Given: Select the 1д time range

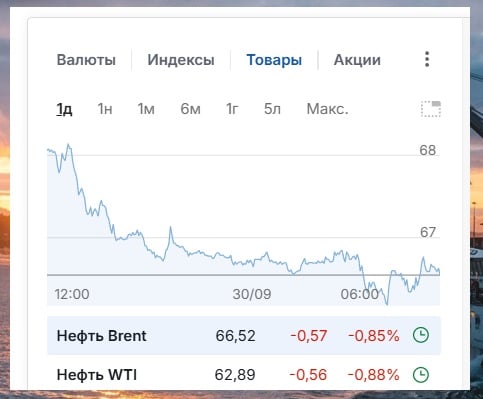Looking at the screenshot, I should pyautogui.click(x=64, y=109).
